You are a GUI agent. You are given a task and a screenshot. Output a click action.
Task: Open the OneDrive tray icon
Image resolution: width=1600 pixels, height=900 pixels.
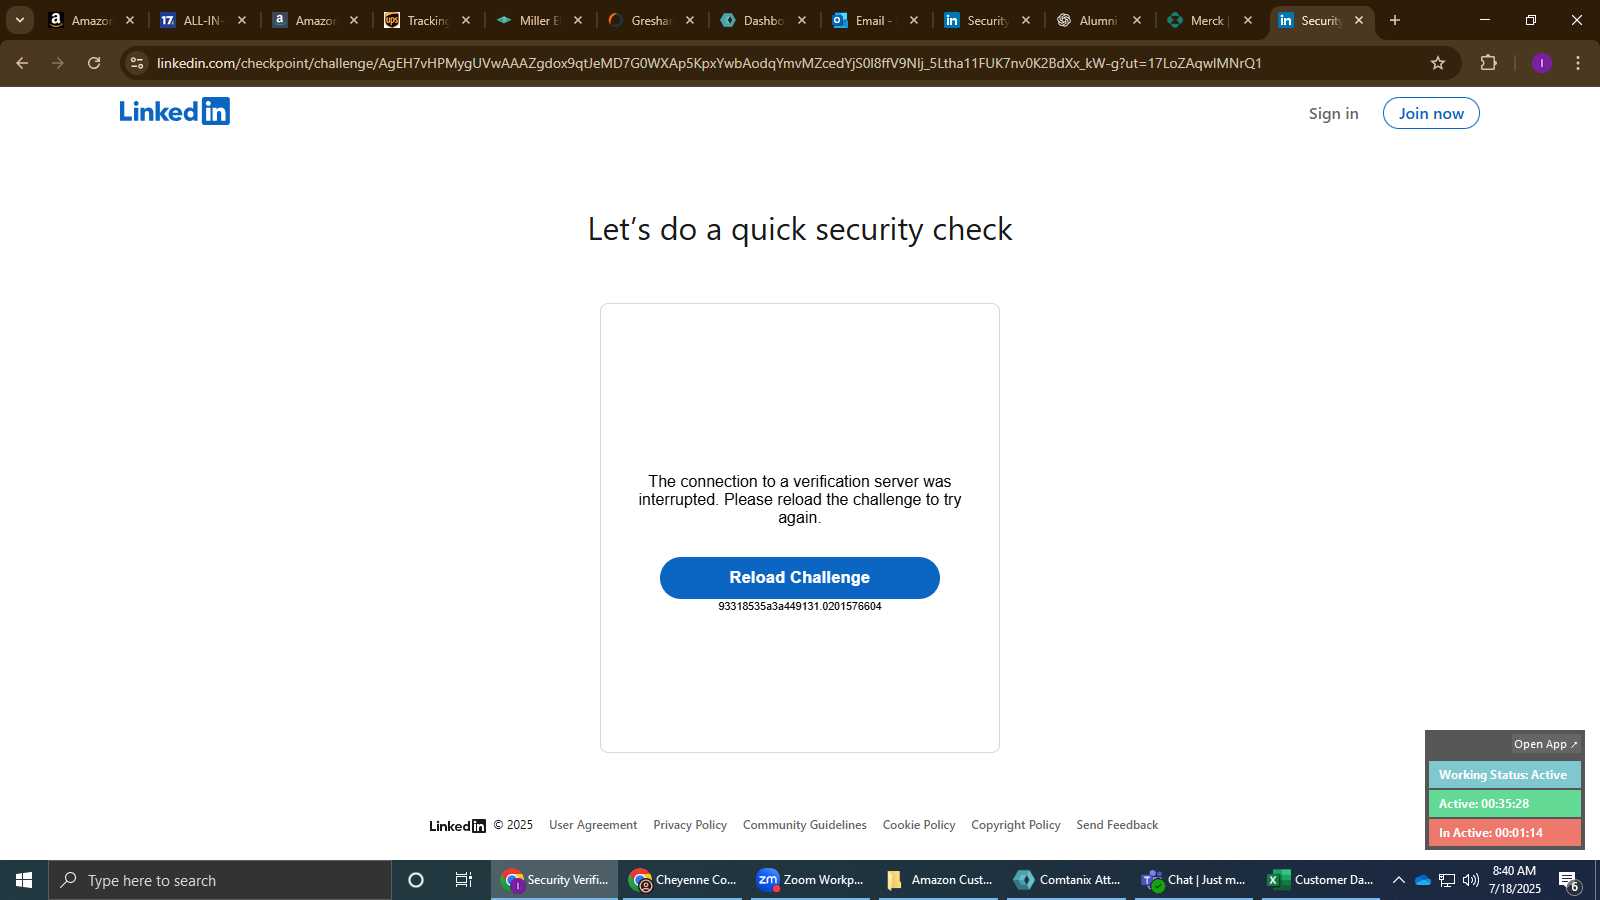point(1422,880)
